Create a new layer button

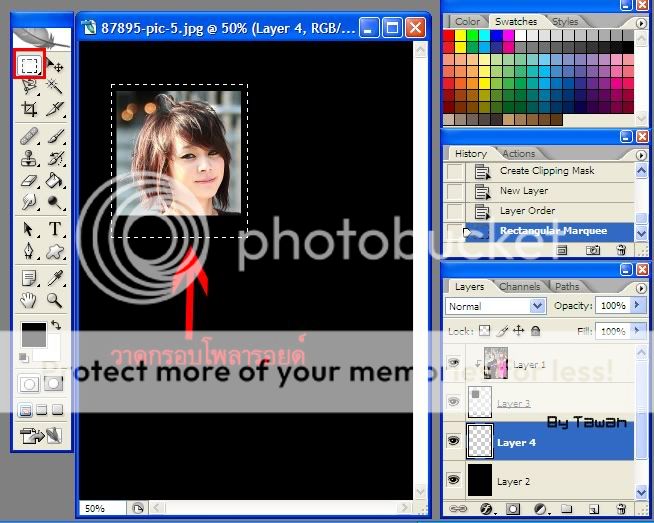pyautogui.click(x=594, y=509)
